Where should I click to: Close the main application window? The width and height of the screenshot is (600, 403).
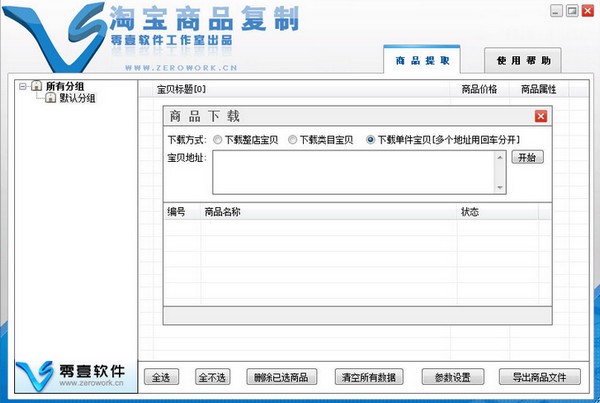coord(588,11)
